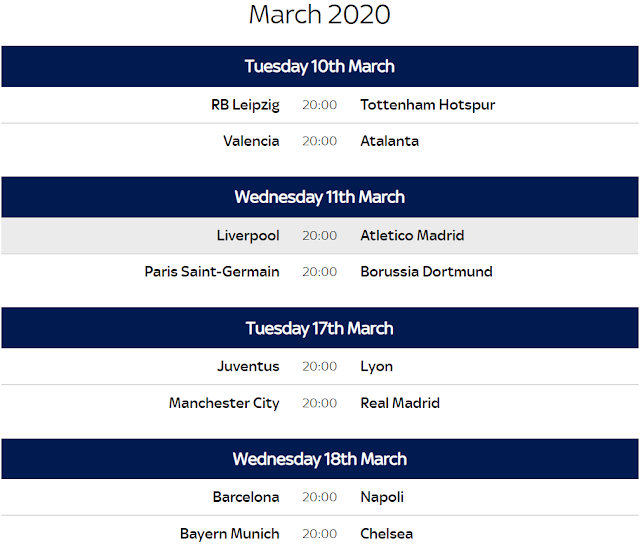
Task: Open the RB Leipzig team link
Action: [245, 105]
